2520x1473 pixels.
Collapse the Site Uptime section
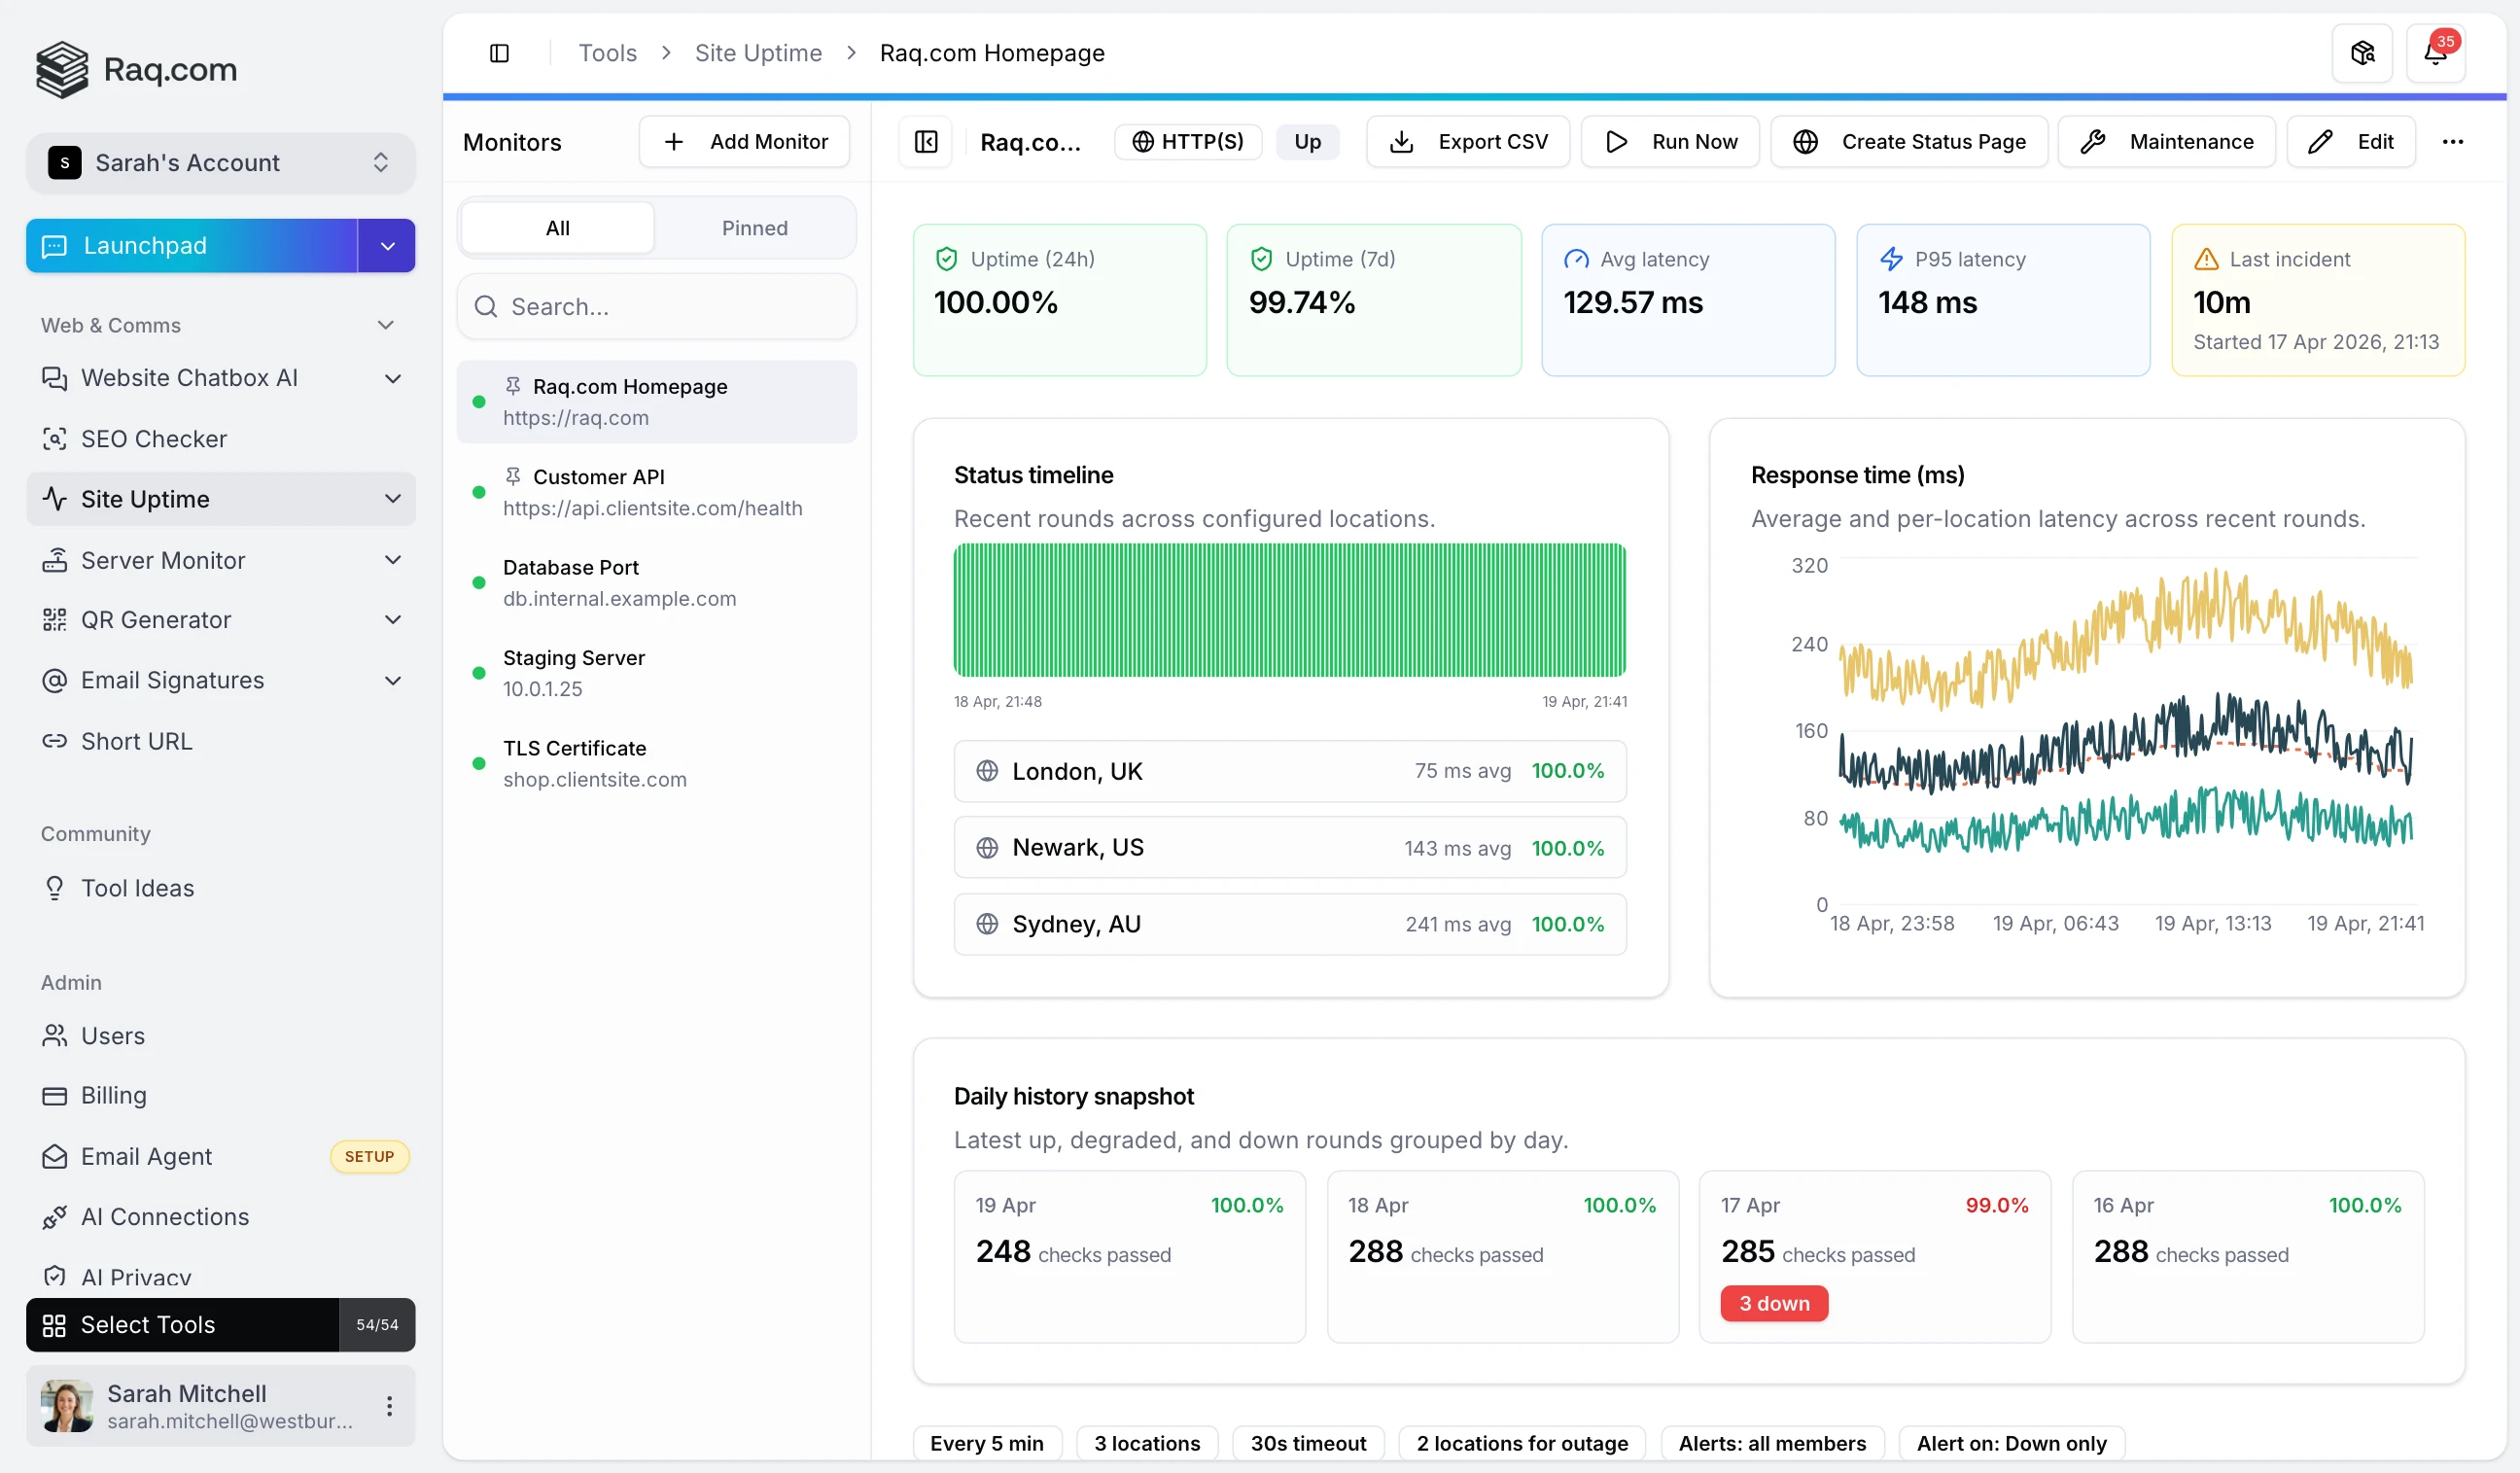[x=392, y=499]
